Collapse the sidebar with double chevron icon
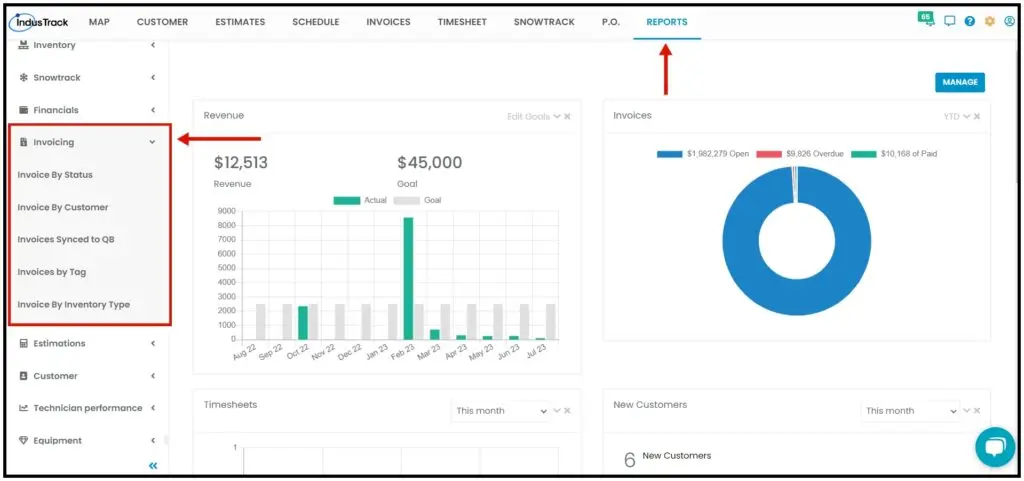 153,466
